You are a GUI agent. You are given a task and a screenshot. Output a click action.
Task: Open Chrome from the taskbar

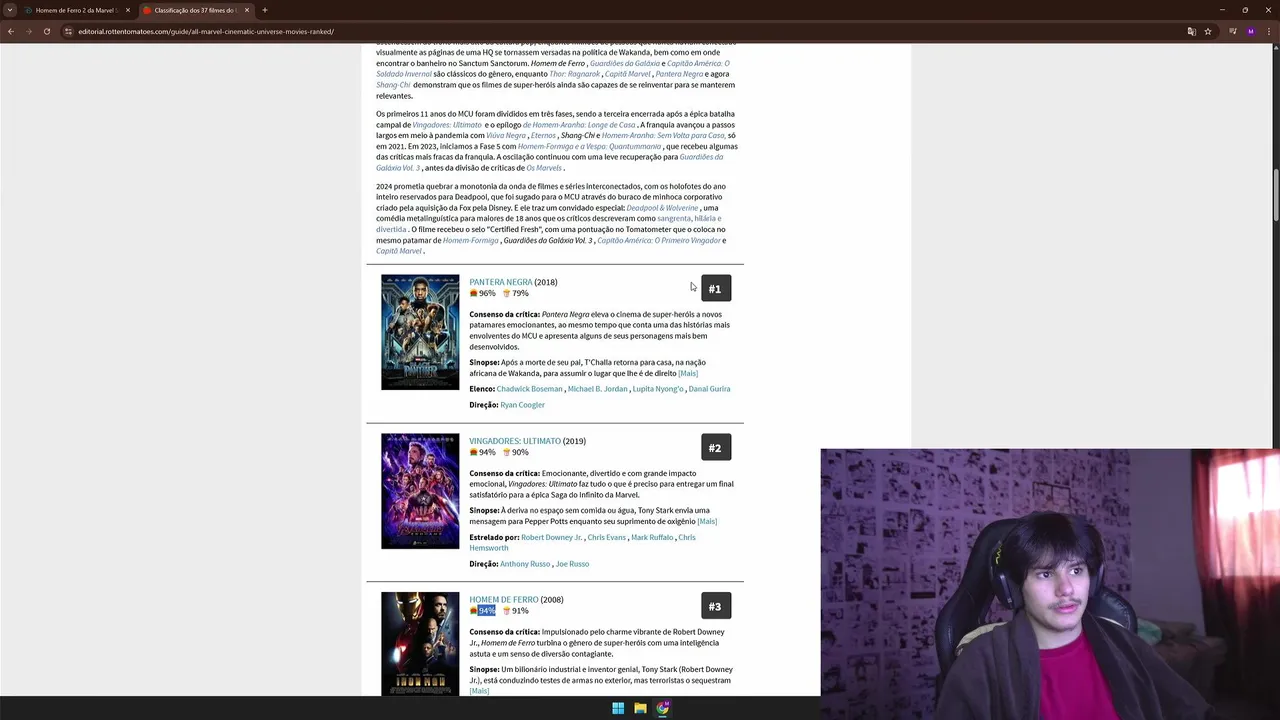pos(662,708)
